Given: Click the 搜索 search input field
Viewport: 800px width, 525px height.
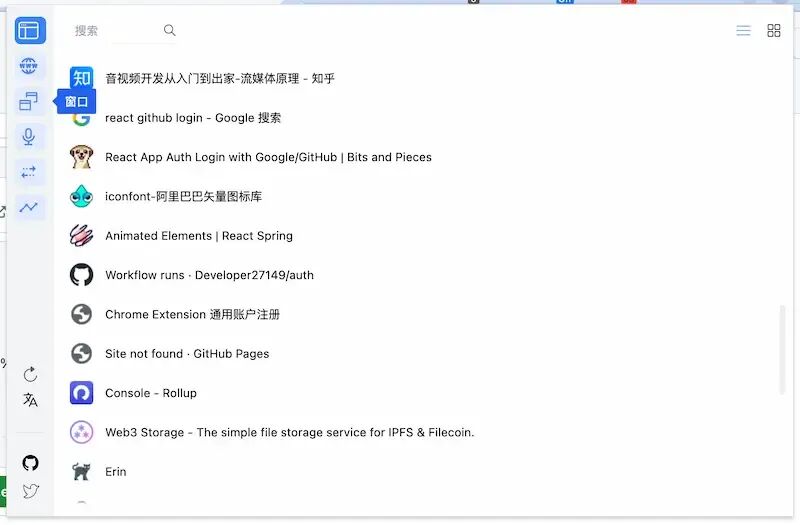Looking at the screenshot, I should (x=116, y=31).
